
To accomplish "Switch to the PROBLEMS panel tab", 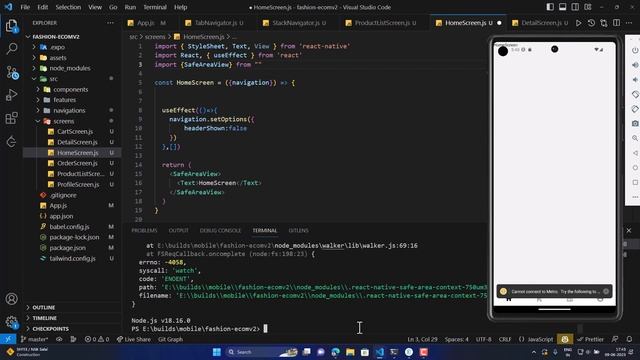I will click(x=144, y=231).
